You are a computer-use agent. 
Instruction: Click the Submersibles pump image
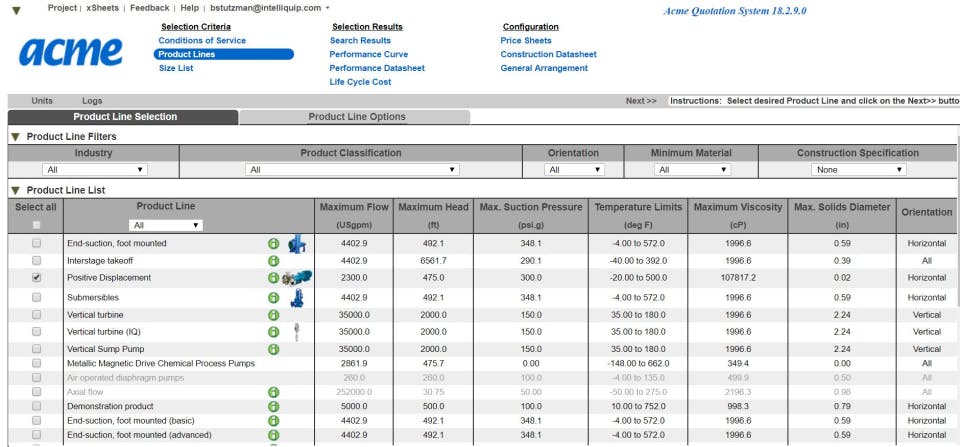(x=297, y=297)
